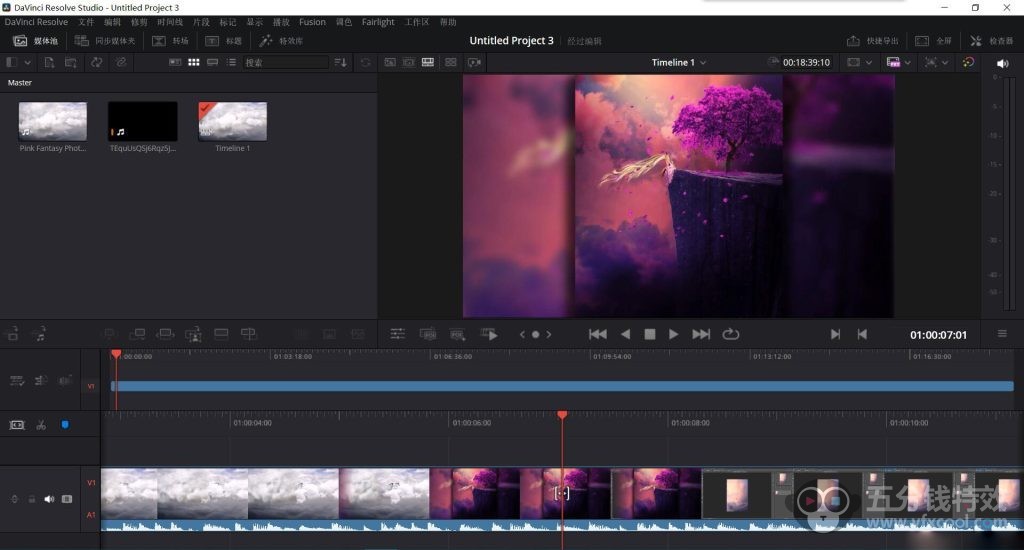Toggle the color grade bypass icon
This screenshot has height=550, width=1024.
[968, 63]
